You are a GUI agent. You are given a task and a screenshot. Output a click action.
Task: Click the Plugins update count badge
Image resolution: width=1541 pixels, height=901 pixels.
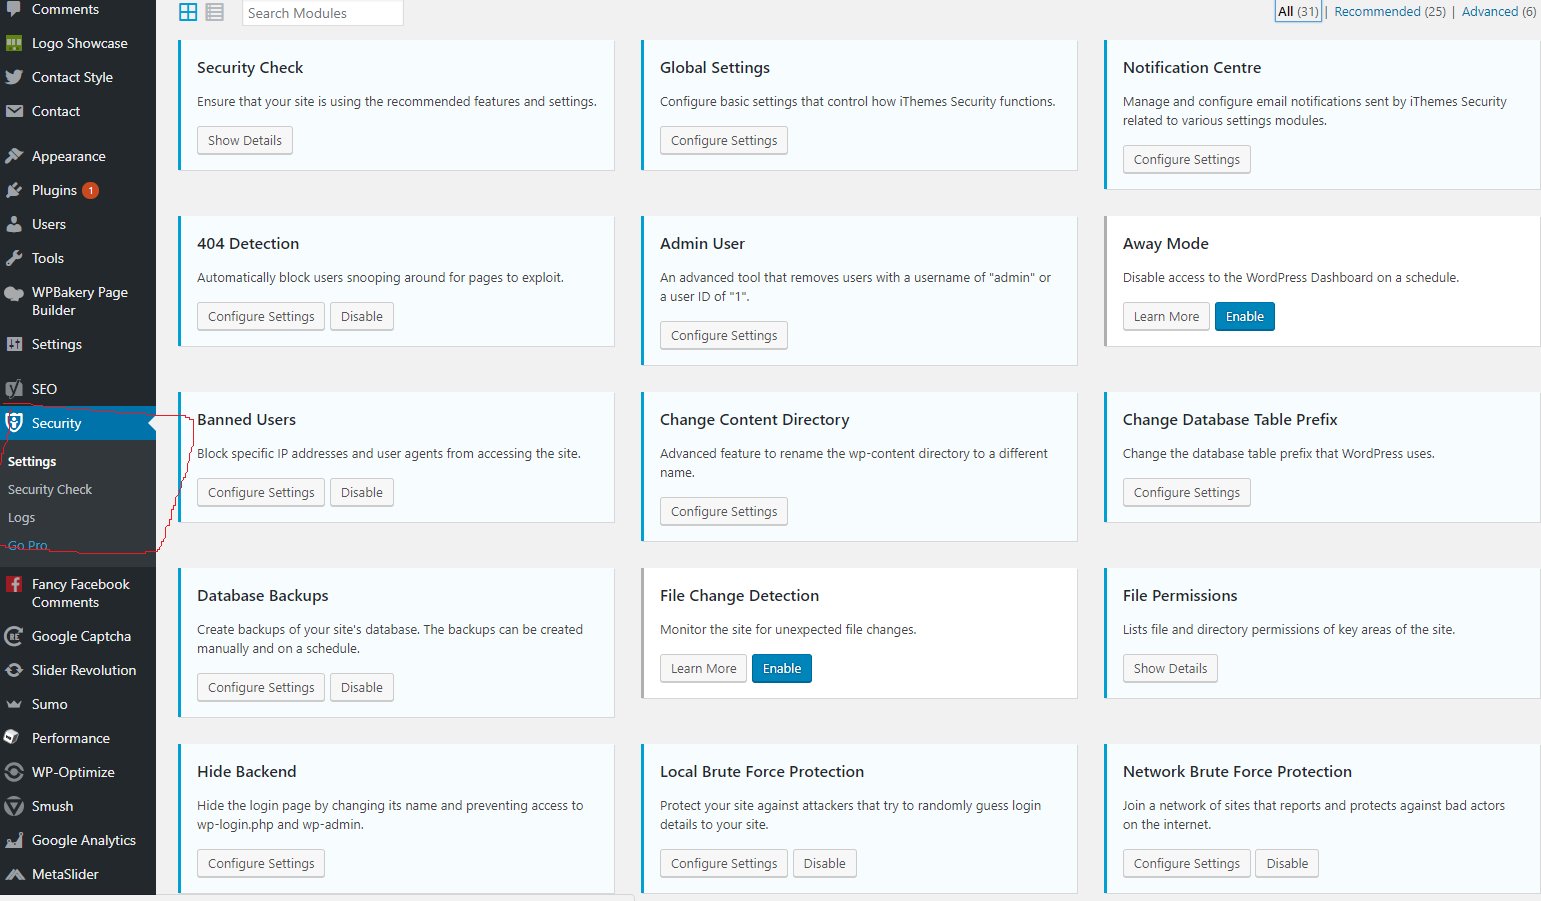tap(90, 190)
